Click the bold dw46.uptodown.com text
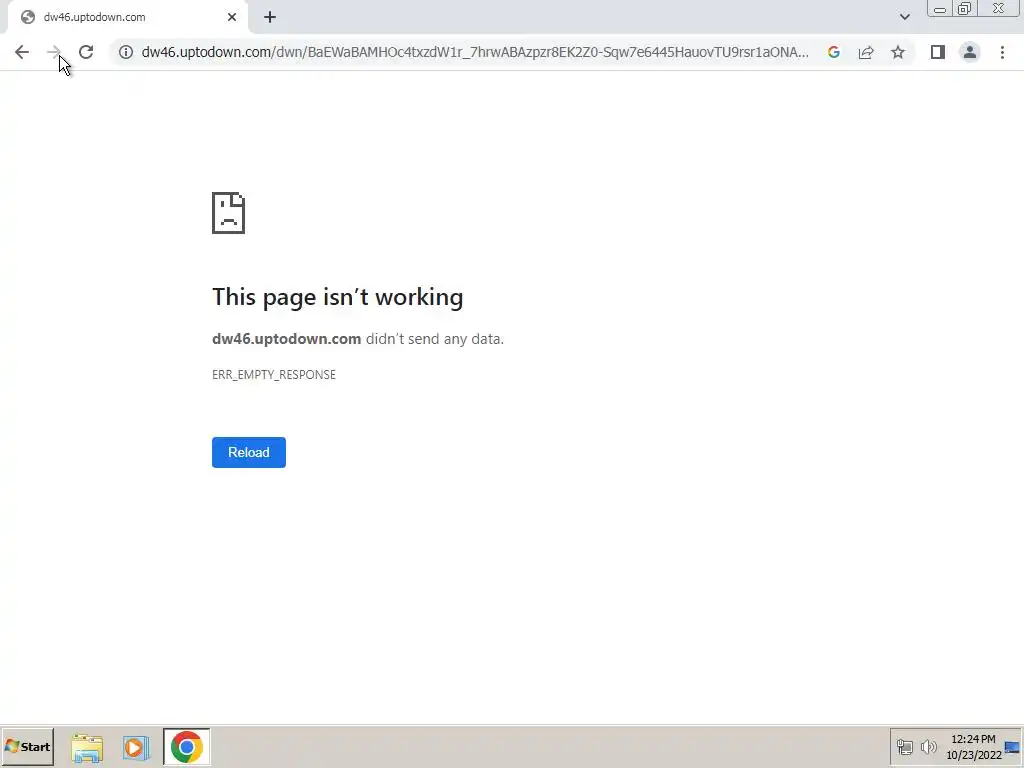Screen dimensions: 1024x768 [287, 339]
